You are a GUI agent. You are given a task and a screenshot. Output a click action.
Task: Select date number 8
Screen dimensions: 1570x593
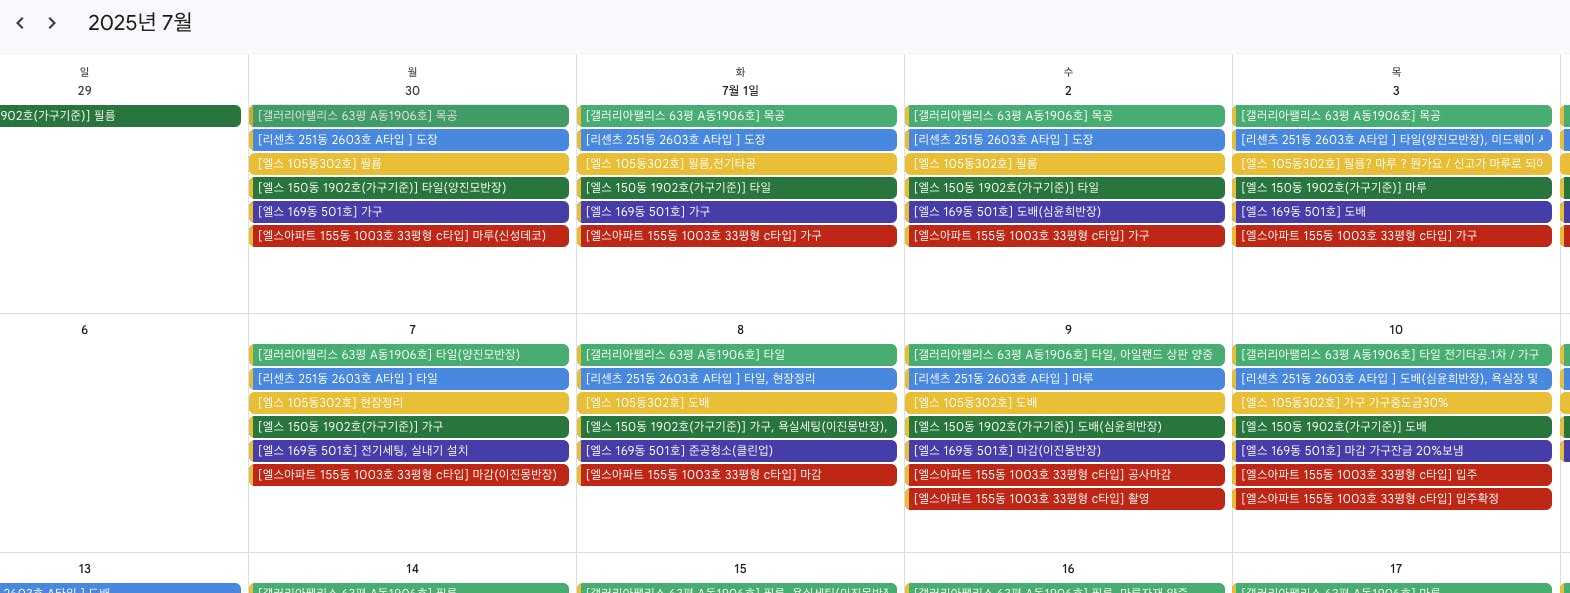[x=740, y=329]
